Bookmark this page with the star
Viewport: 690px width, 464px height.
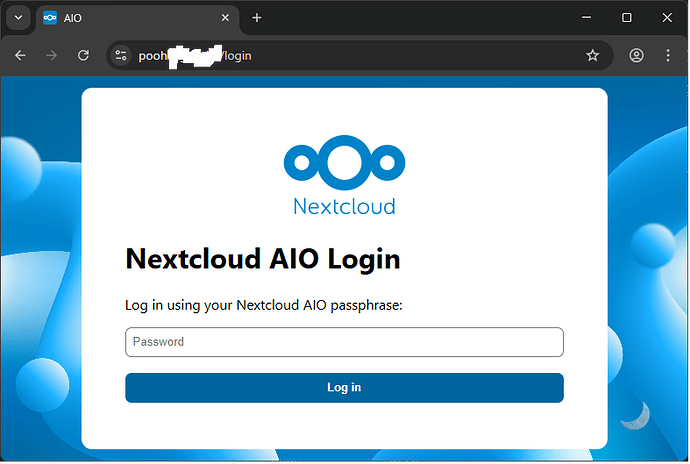(x=592, y=55)
